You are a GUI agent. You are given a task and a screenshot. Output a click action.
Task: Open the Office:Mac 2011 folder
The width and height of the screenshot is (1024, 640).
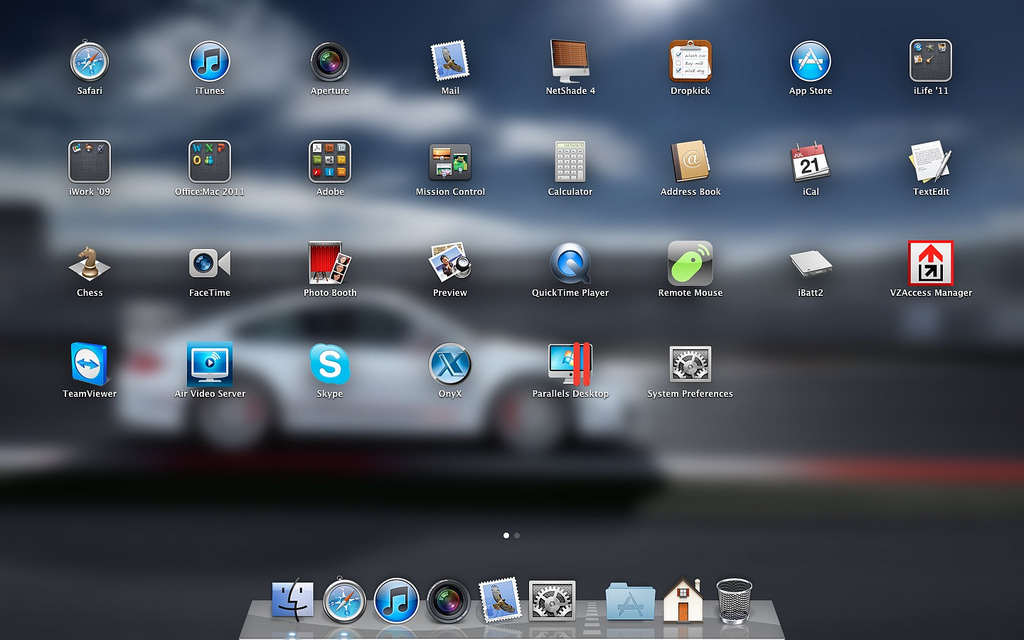tap(210, 161)
